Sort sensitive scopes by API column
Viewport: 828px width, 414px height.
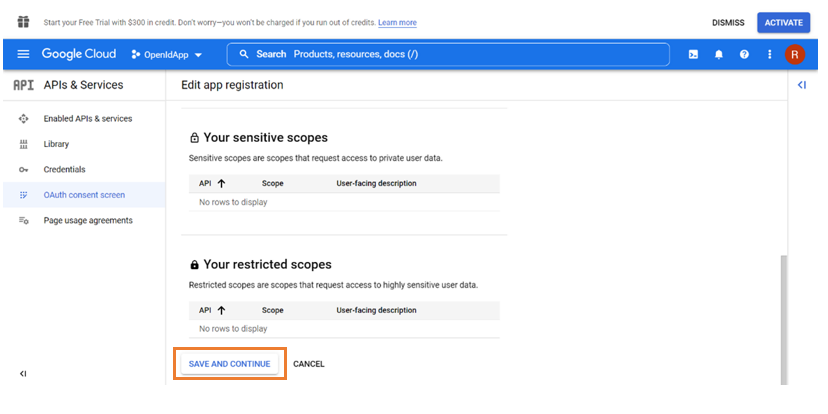[x=213, y=184]
